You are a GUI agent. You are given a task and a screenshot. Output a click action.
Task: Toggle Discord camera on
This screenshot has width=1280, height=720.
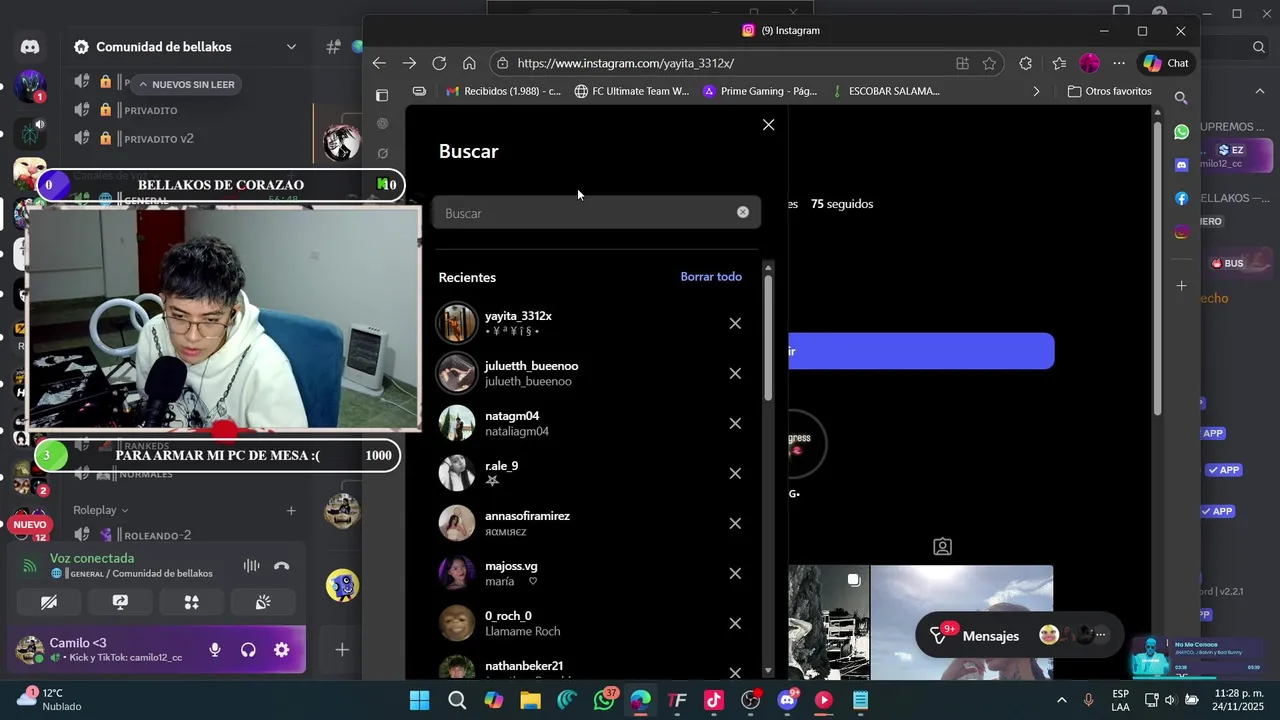(x=49, y=602)
